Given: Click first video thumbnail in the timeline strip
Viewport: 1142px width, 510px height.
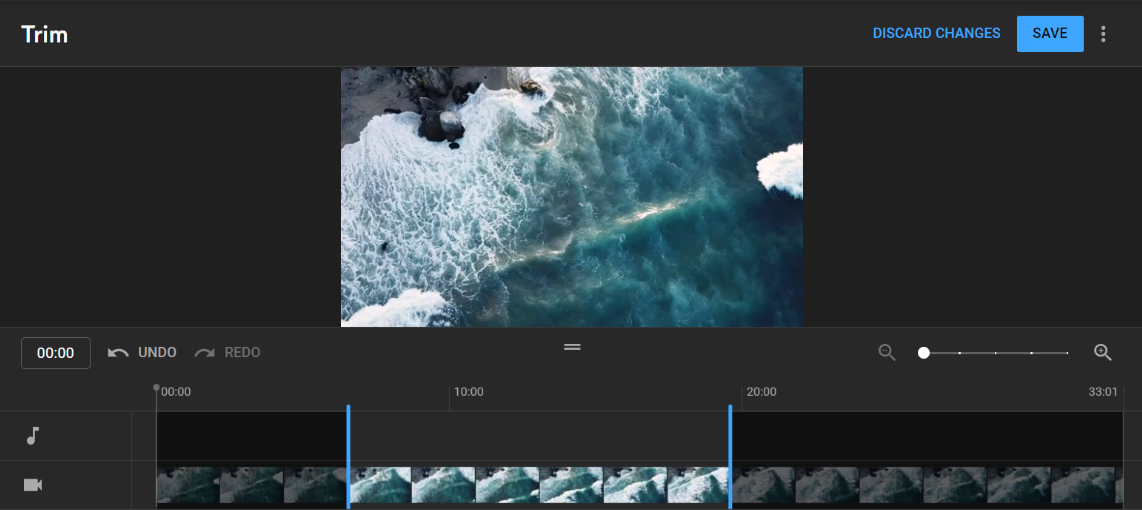Looking at the screenshot, I should click(x=188, y=485).
